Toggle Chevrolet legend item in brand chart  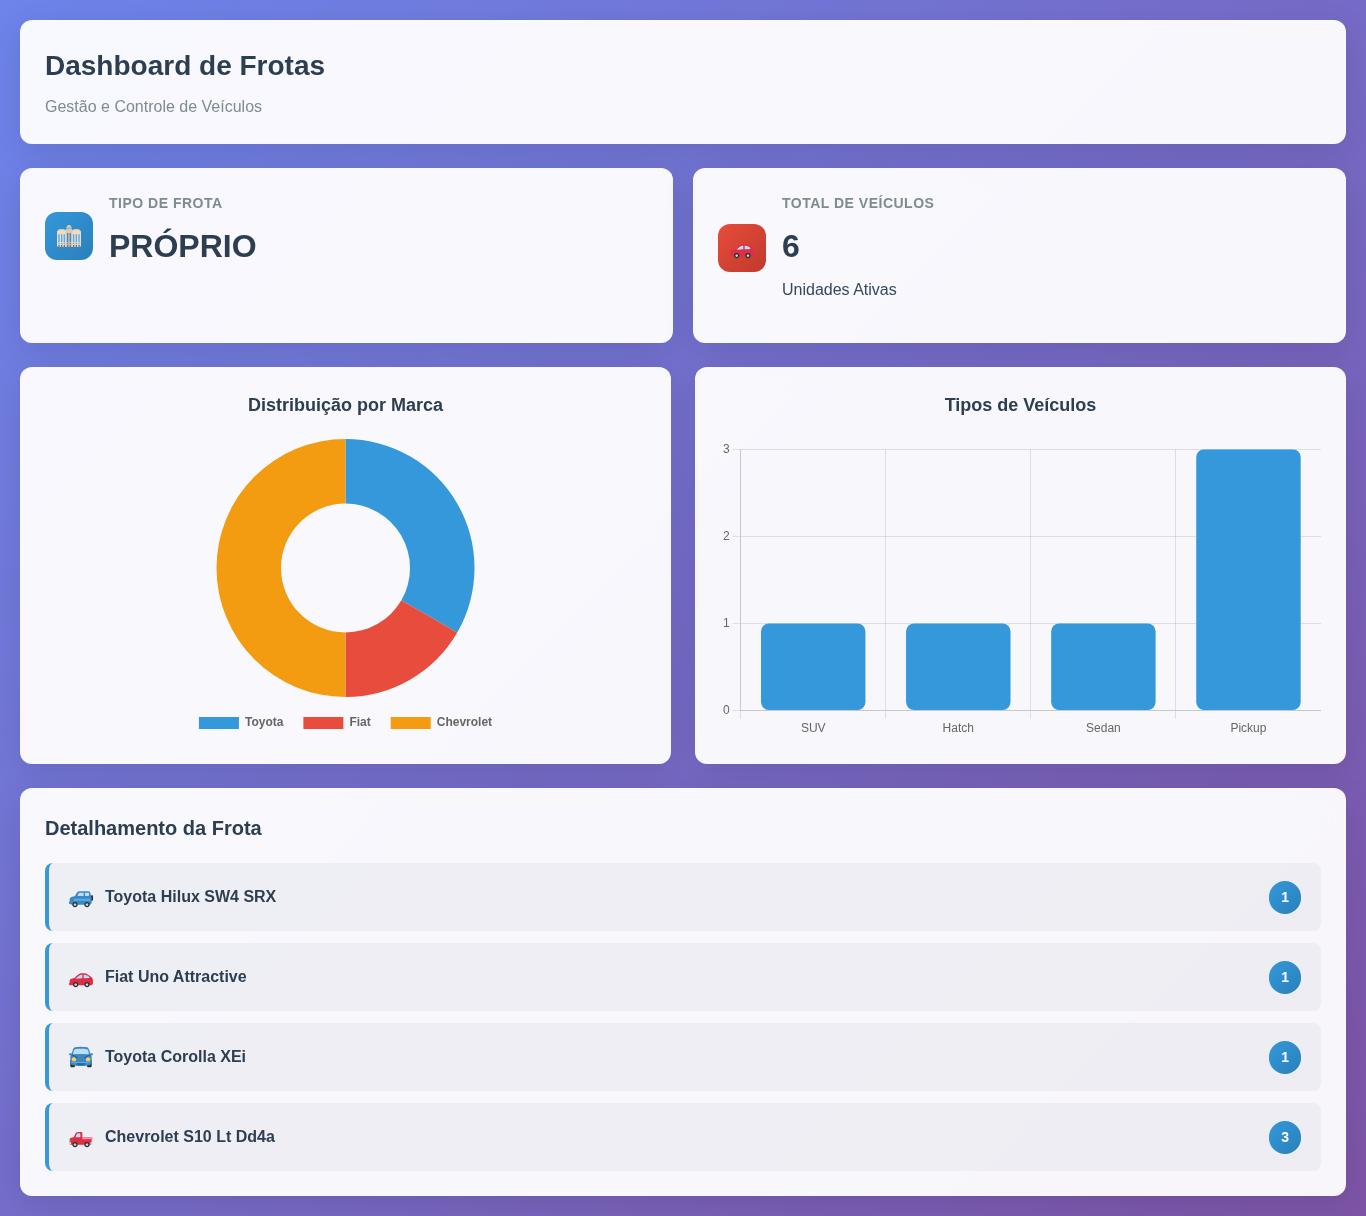441,722
